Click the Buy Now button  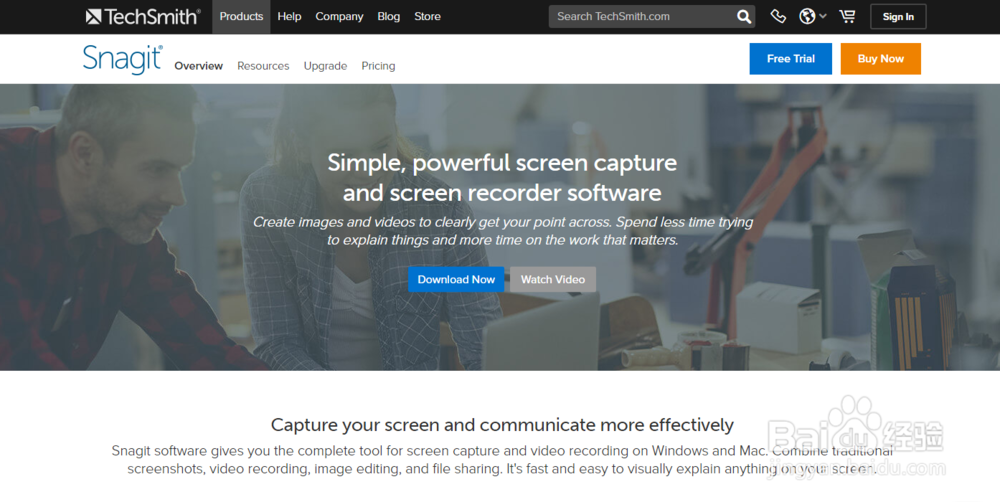pyautogui.click(x=881, y=59)
